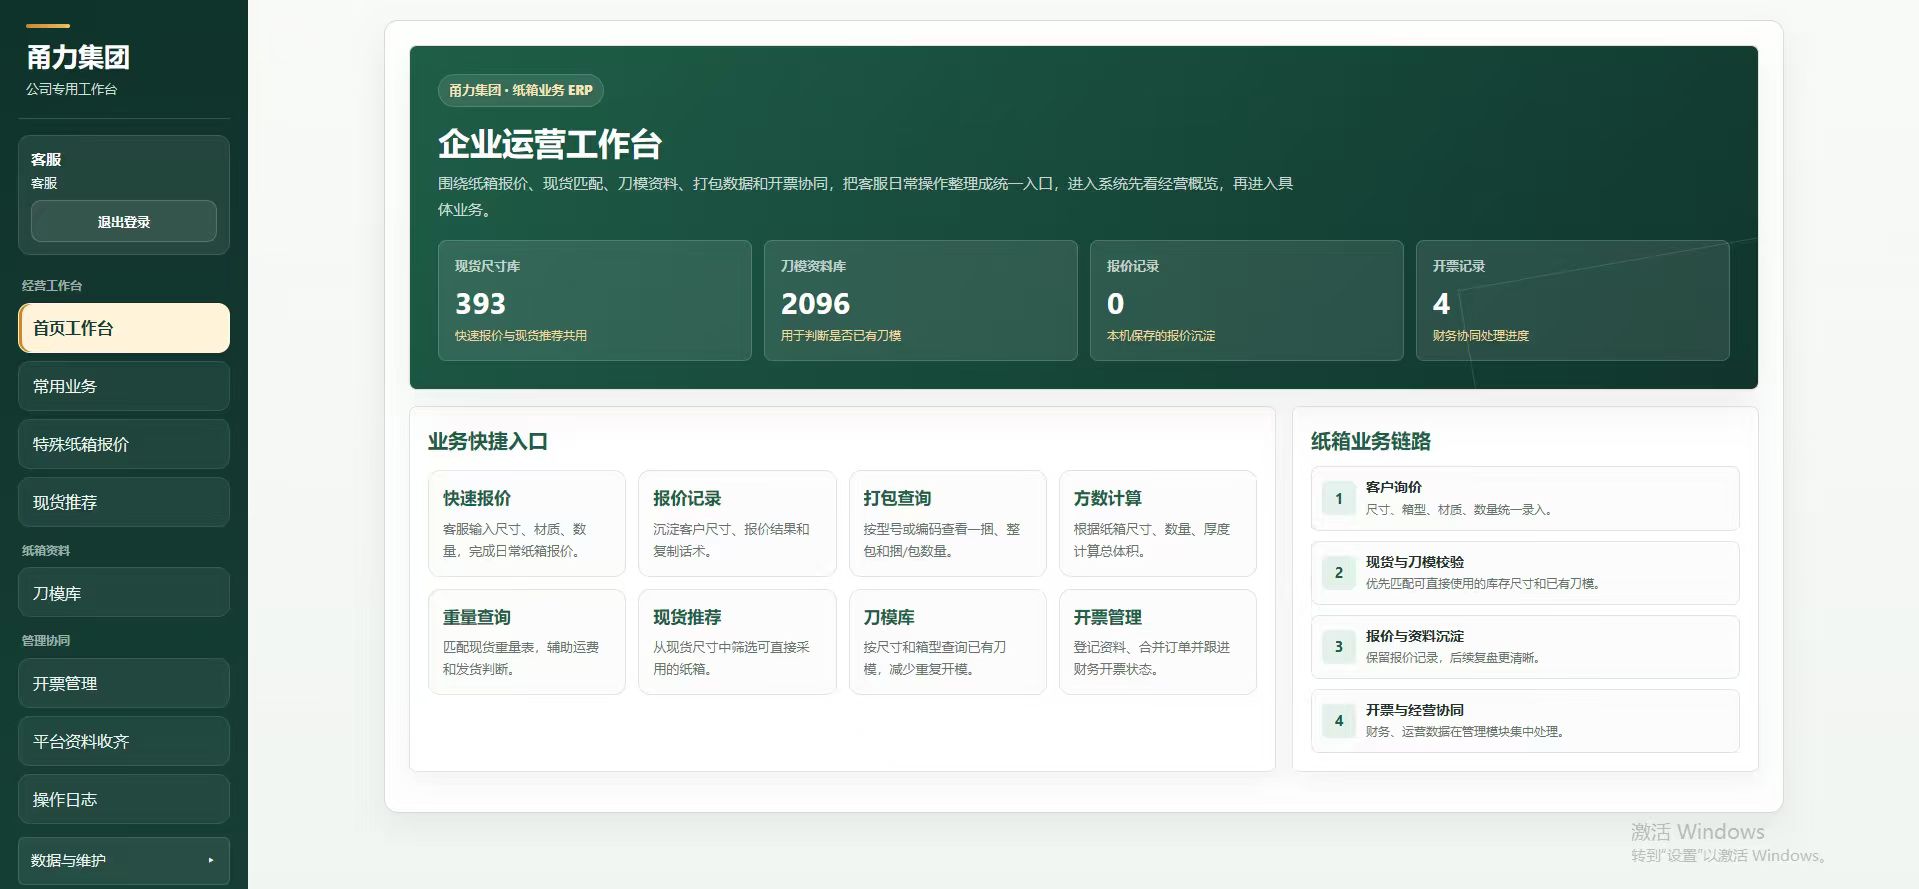The width and height of the screenshot is (1919, 889).
Task: Click the 退出登录 logout button
Action: 124,221
